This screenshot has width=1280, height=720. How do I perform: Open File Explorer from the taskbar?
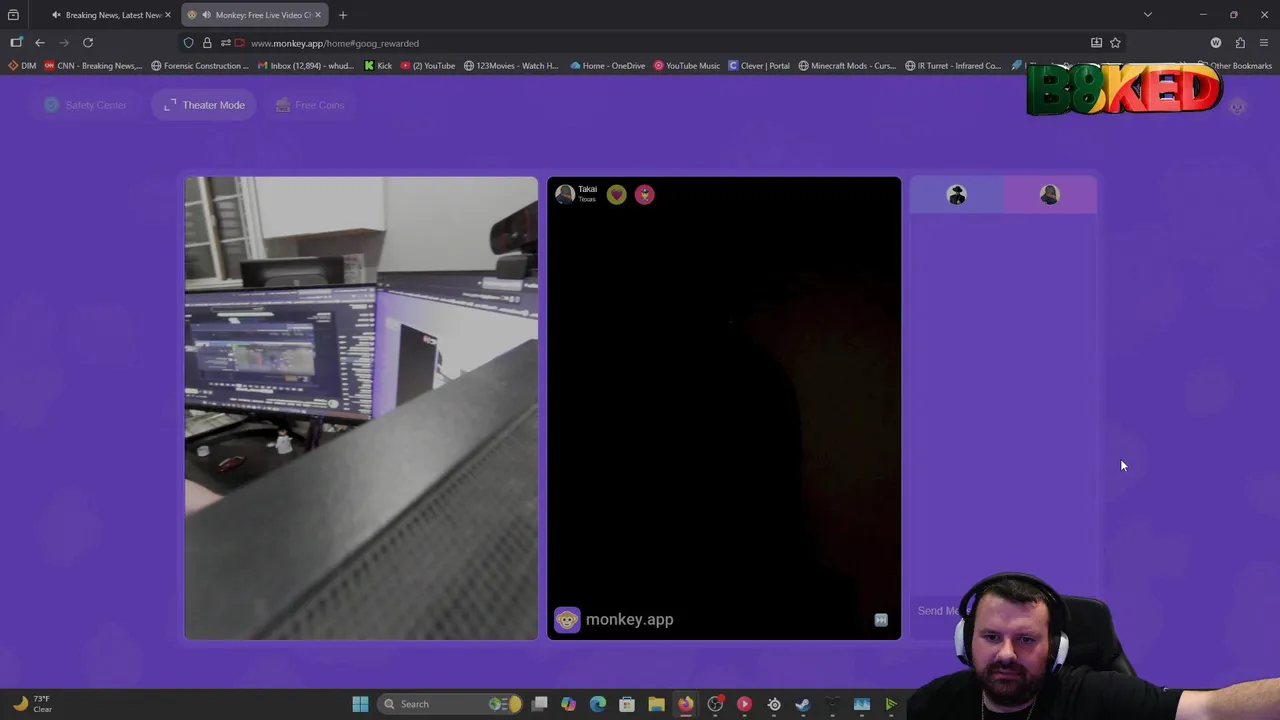tap(656, 704)
